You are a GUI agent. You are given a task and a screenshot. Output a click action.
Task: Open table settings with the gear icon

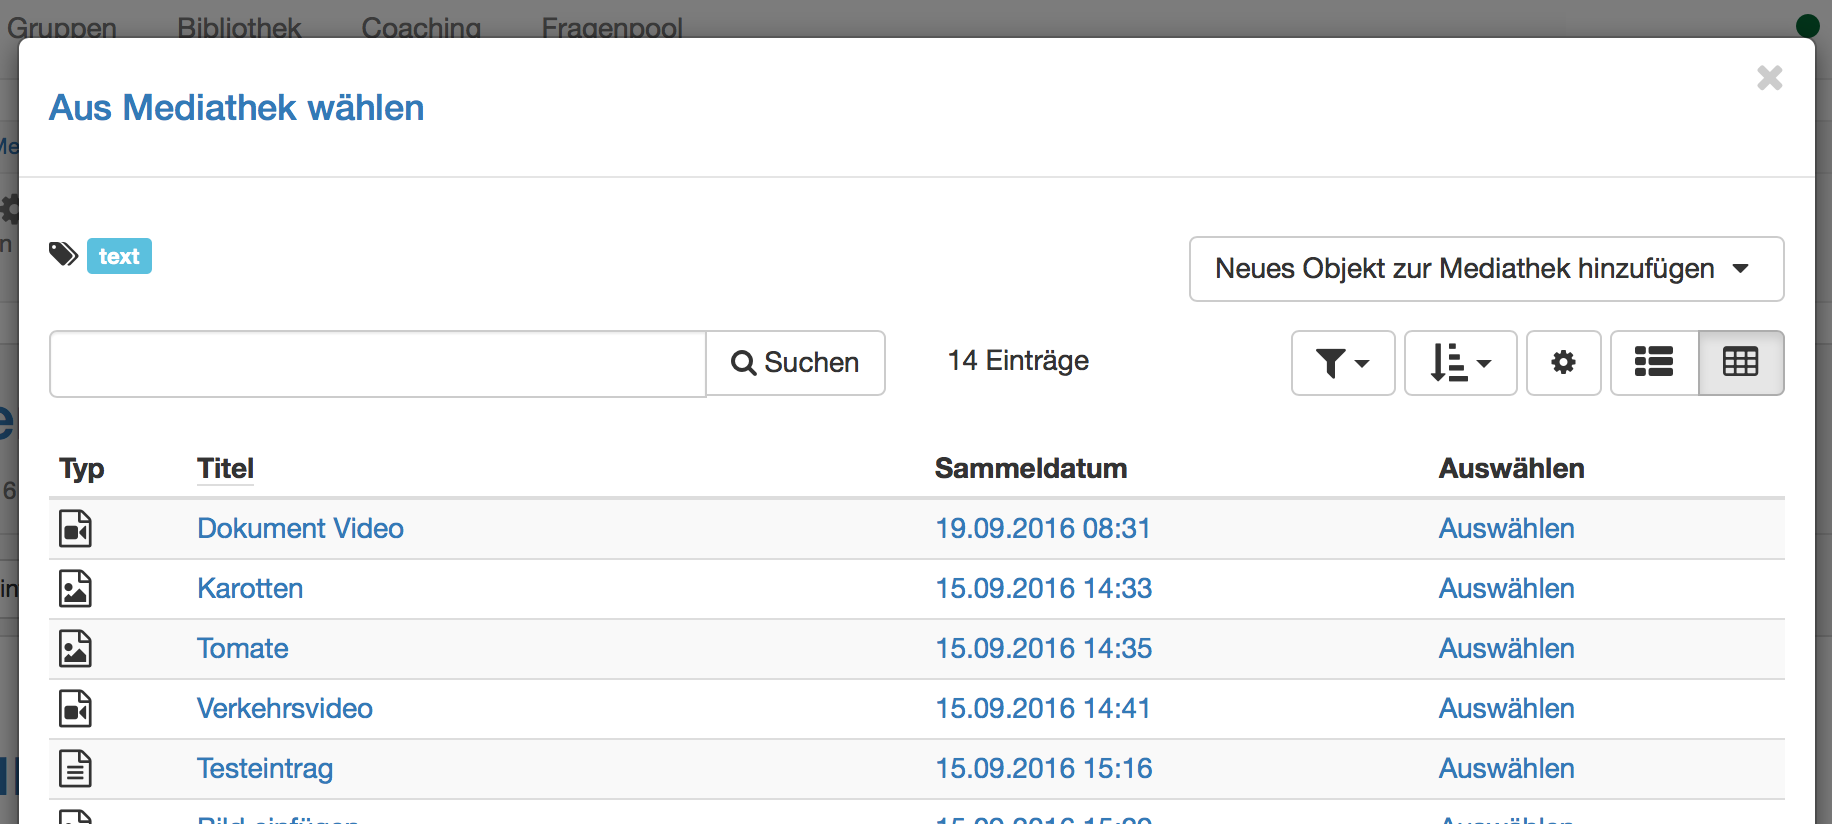1563,363
